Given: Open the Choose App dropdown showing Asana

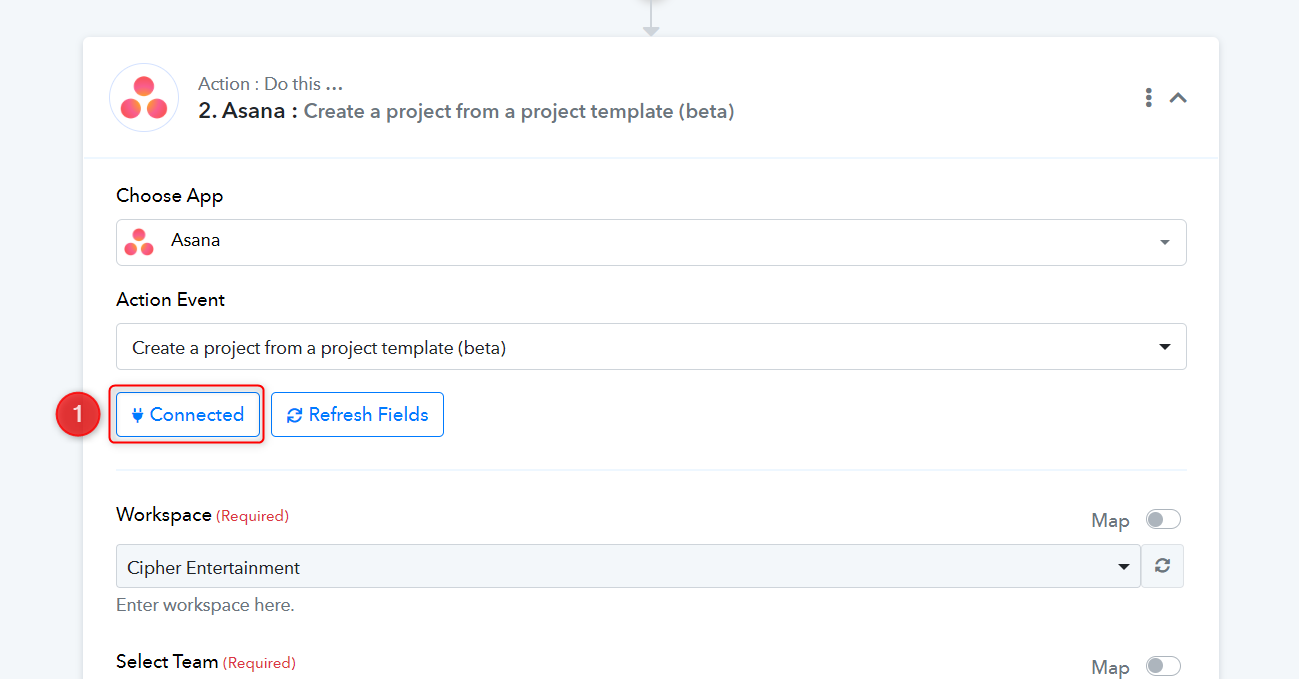Looking at the screenshot, I should [x=651, y=242].
